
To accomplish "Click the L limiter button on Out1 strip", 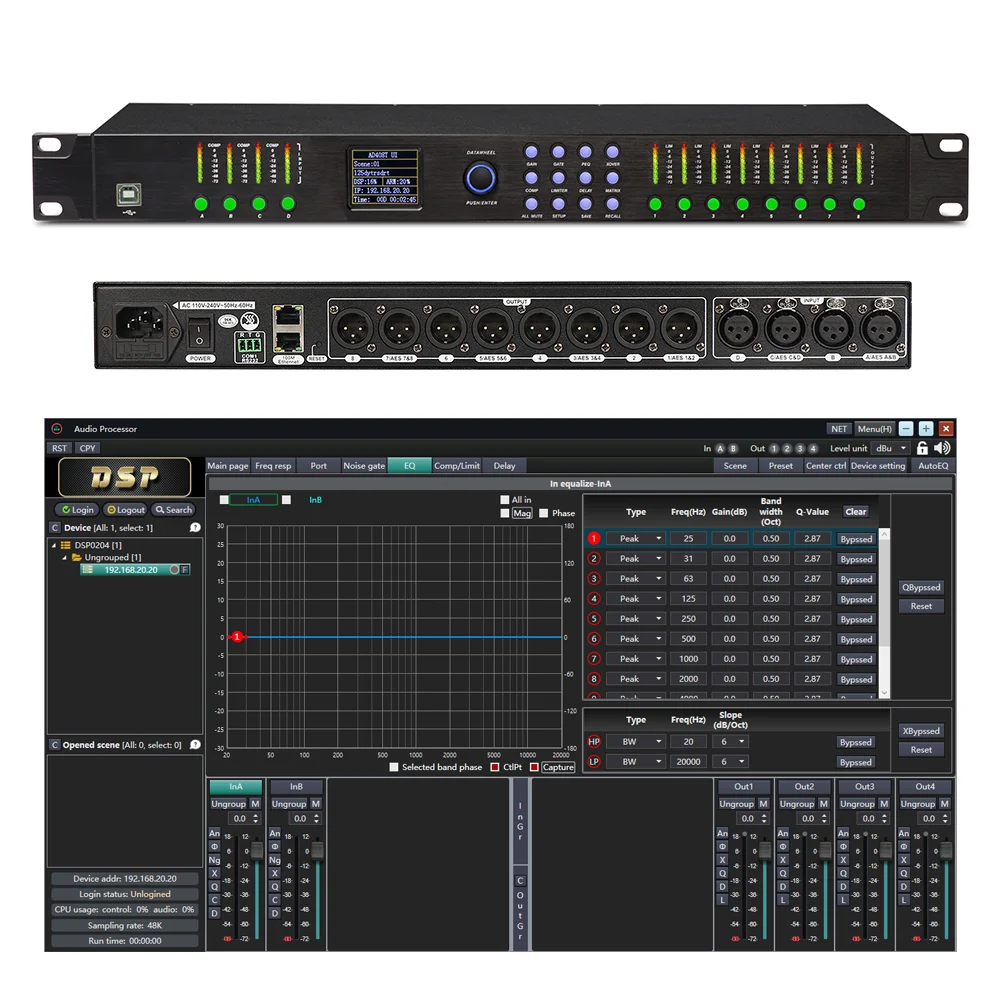I will pyautogui.click(x=722, y=900).
